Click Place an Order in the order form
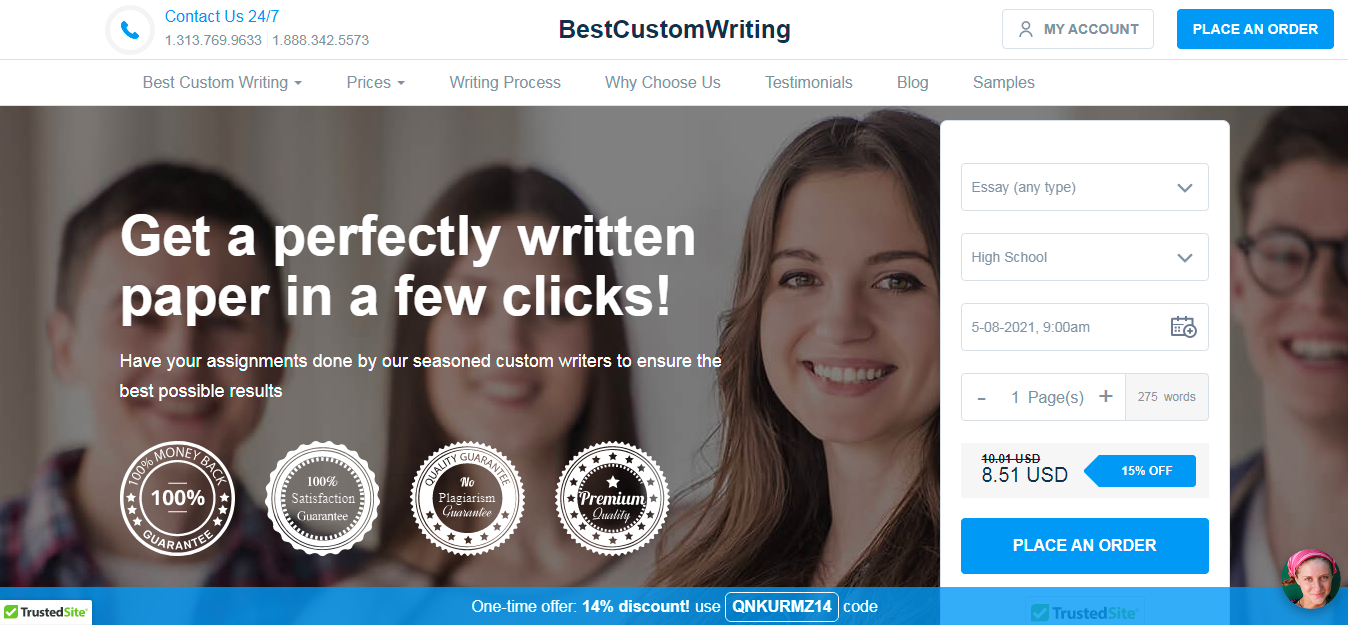 point(1085,546)
